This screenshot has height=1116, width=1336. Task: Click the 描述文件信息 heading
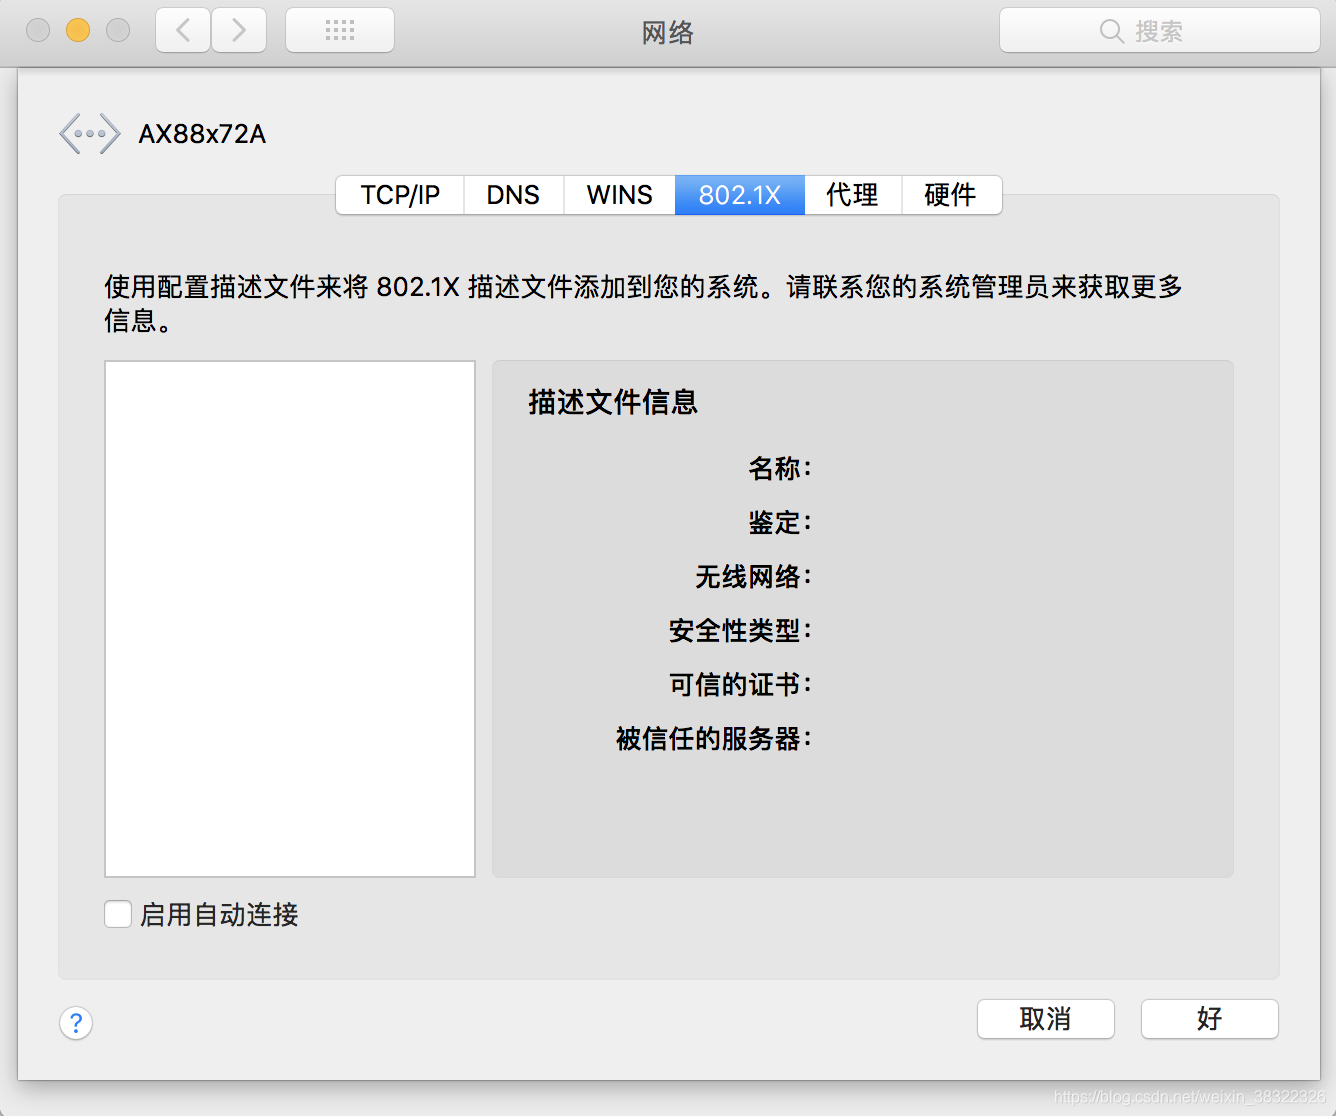click(x=613, y=402)
